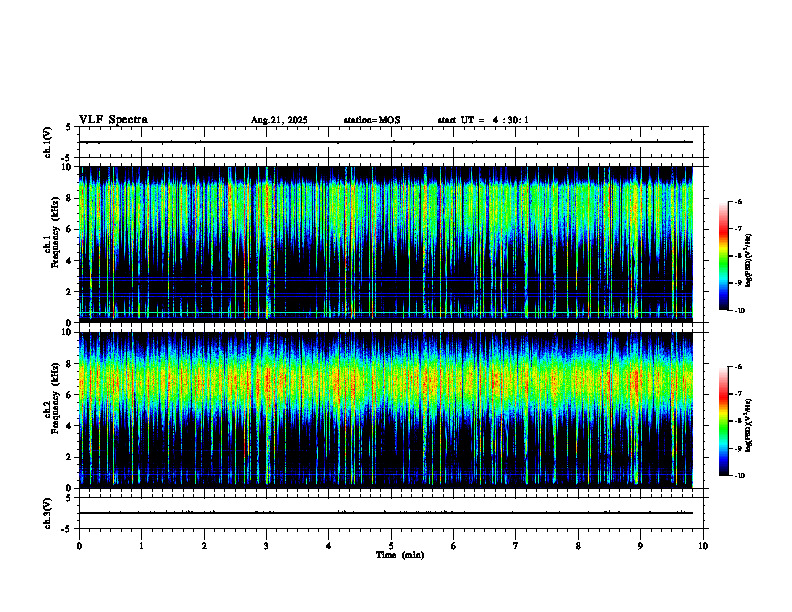
Task: Click the ch.2 spectrogram color scale bar
Action: coord(724,421)
